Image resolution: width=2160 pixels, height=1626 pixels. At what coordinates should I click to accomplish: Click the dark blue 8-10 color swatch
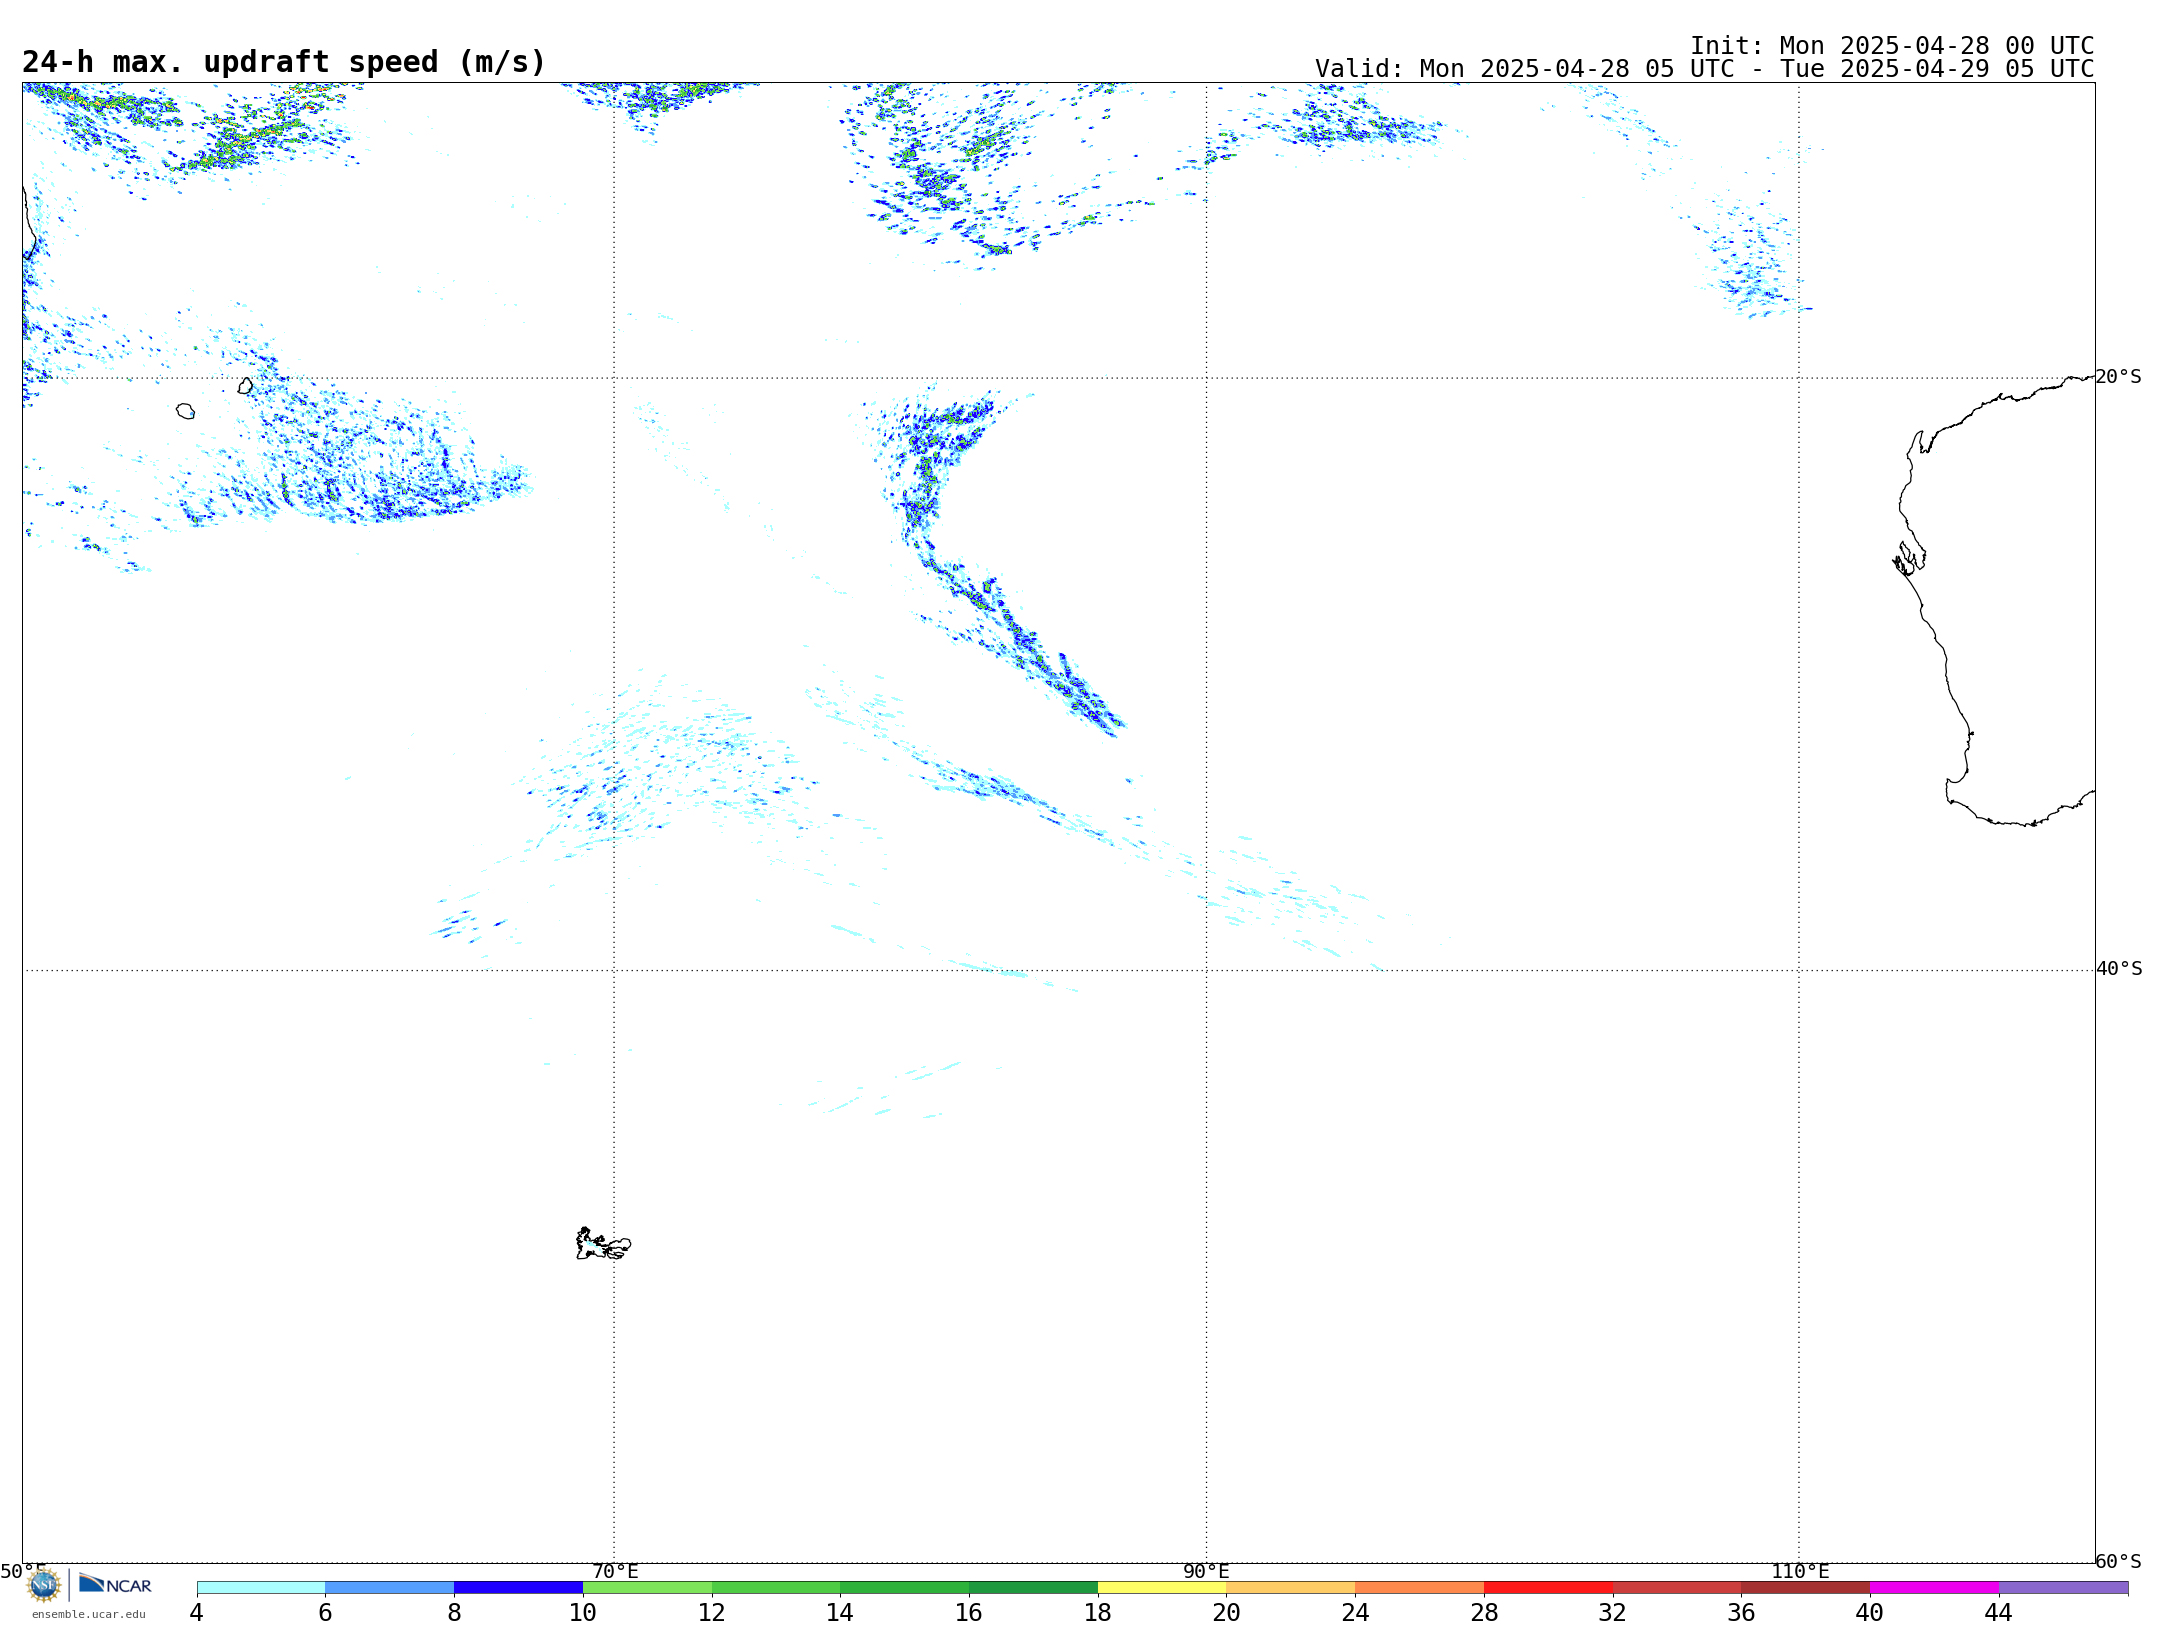pyautogui.click(x=518, y=1587)
